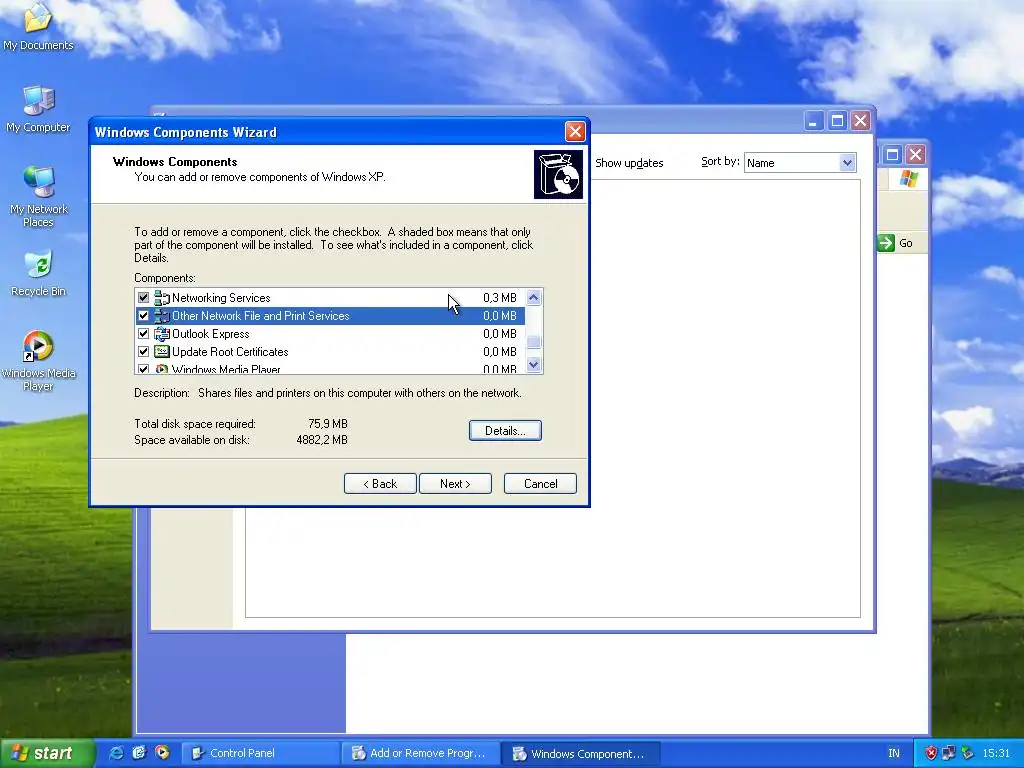Switch to Add or Remove Programs taskbar item
The width and height of the screenshot is (1024, 768).
pyautogui.click(x=420, y=754)
